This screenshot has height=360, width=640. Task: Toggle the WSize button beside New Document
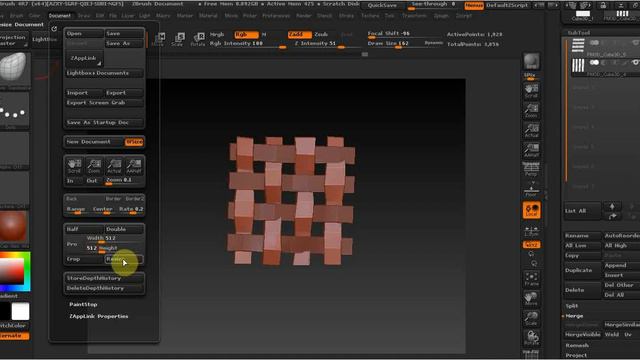point(134,142)
